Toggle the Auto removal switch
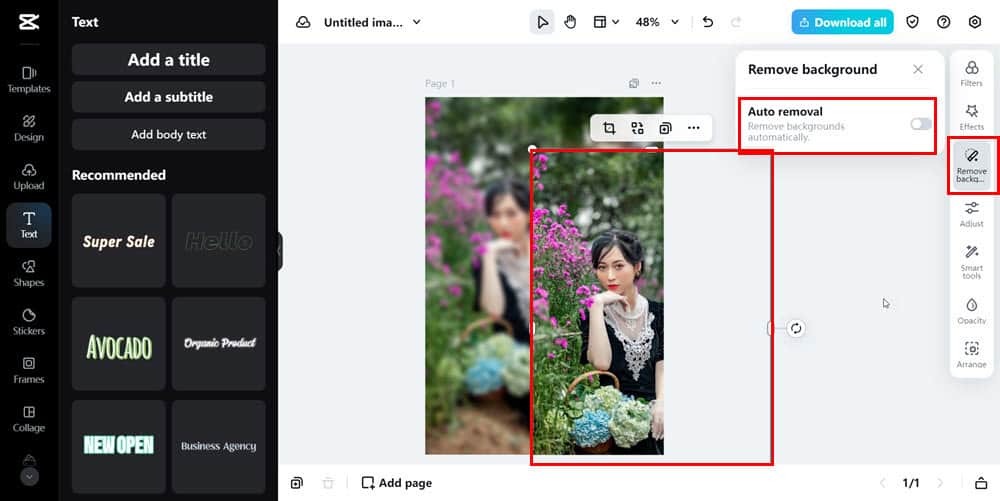 click(921, 124)
